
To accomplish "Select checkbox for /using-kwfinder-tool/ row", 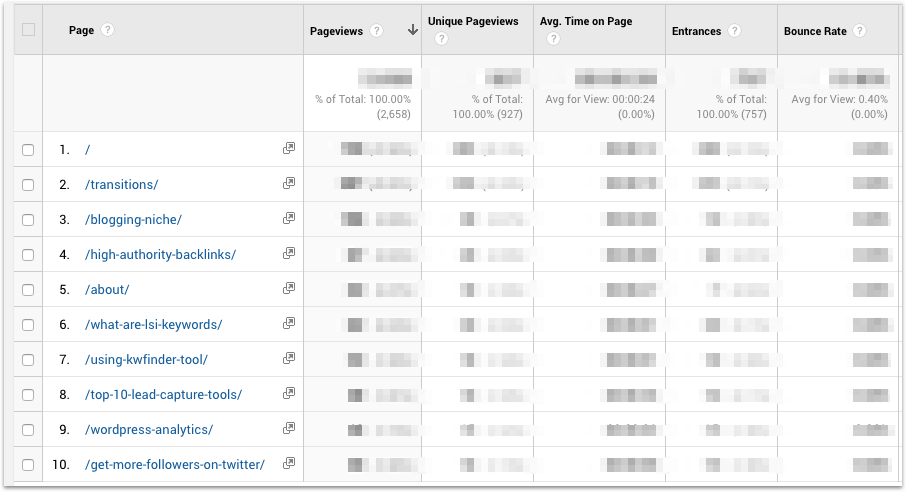I will [28, 360].
